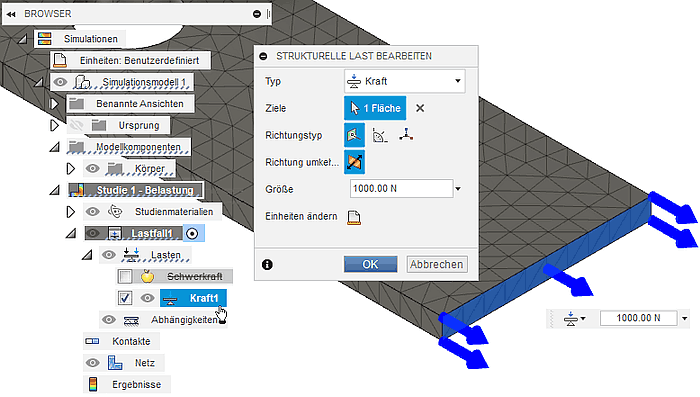700x397 pixels.
Task: Open the change units document icon
Action: (x=354, y=217)
